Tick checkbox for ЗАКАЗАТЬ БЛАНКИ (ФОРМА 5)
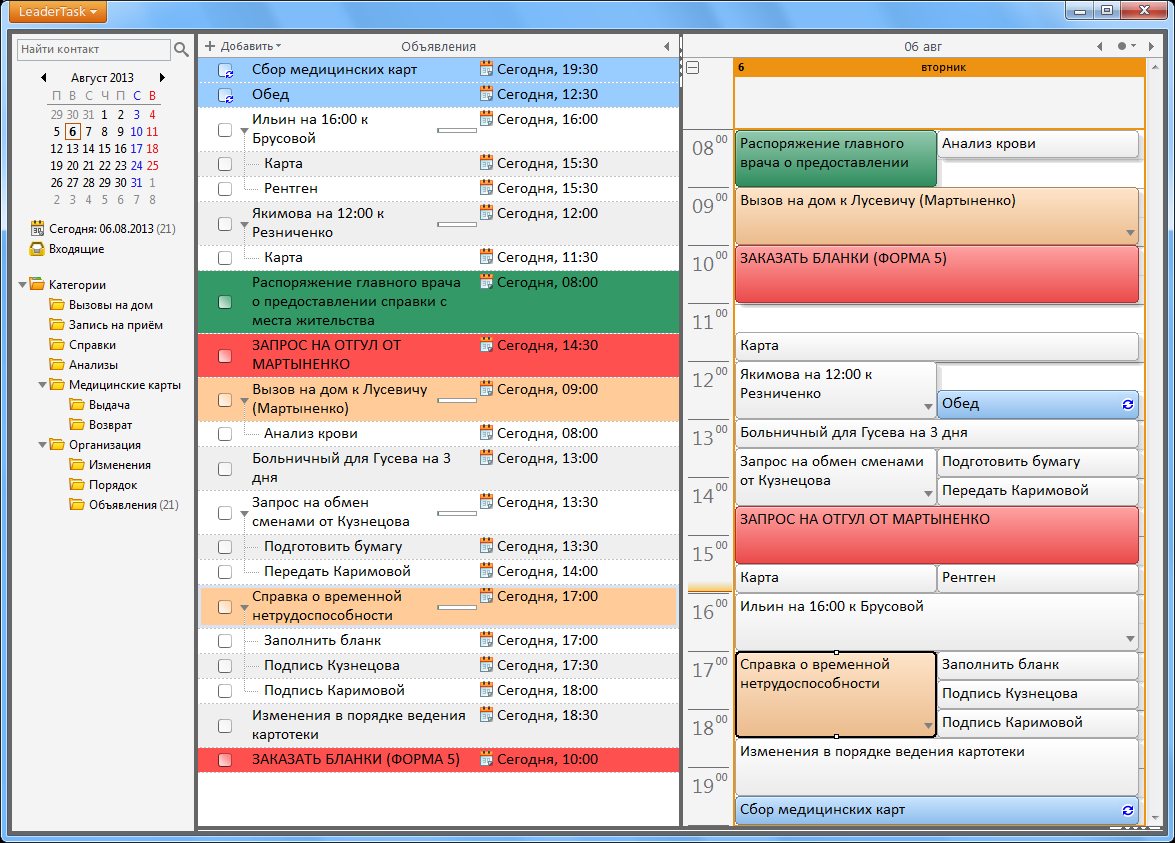 (x=225, y=760)
